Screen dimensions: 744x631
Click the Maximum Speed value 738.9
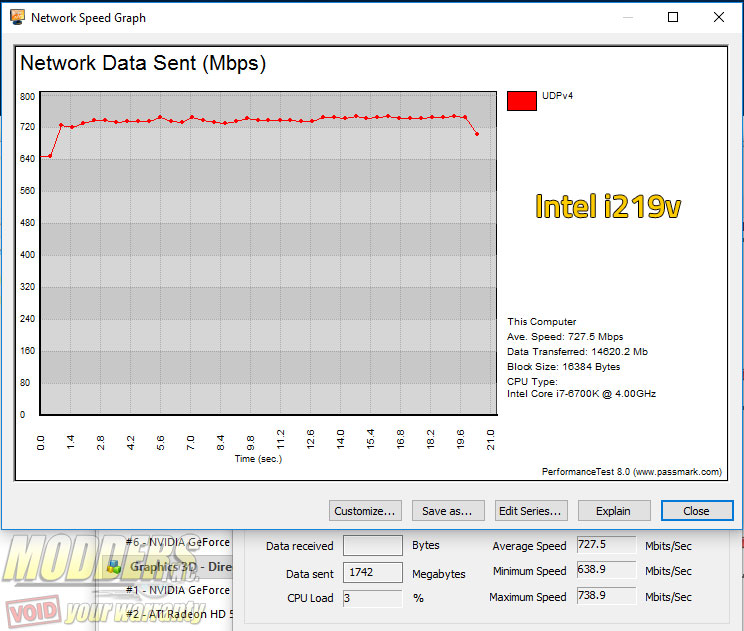(606, 595)
